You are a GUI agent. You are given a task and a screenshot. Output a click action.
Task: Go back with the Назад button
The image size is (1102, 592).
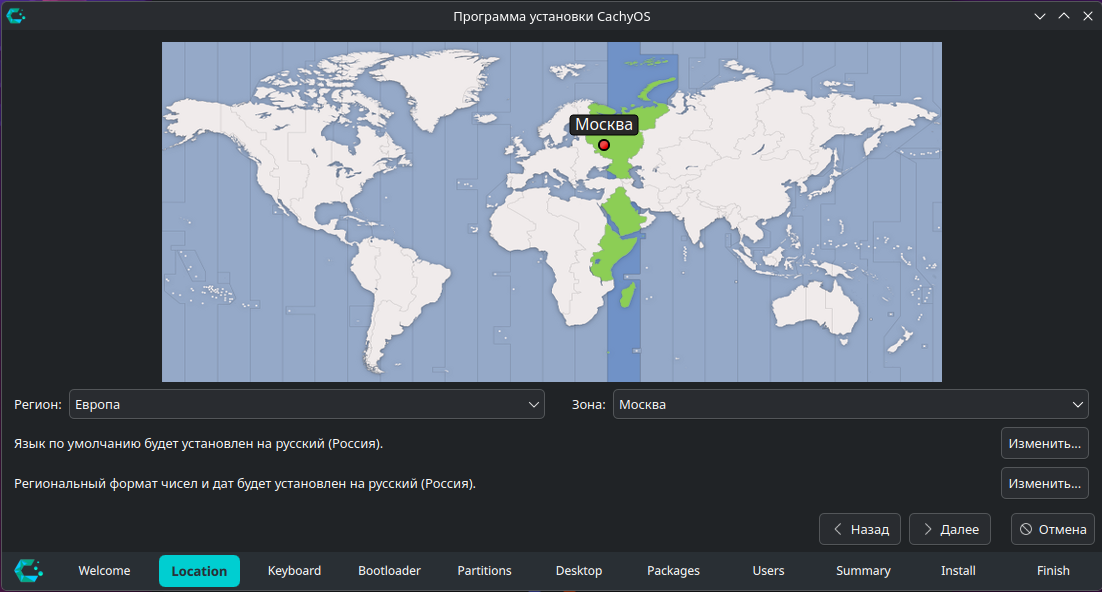860,529
